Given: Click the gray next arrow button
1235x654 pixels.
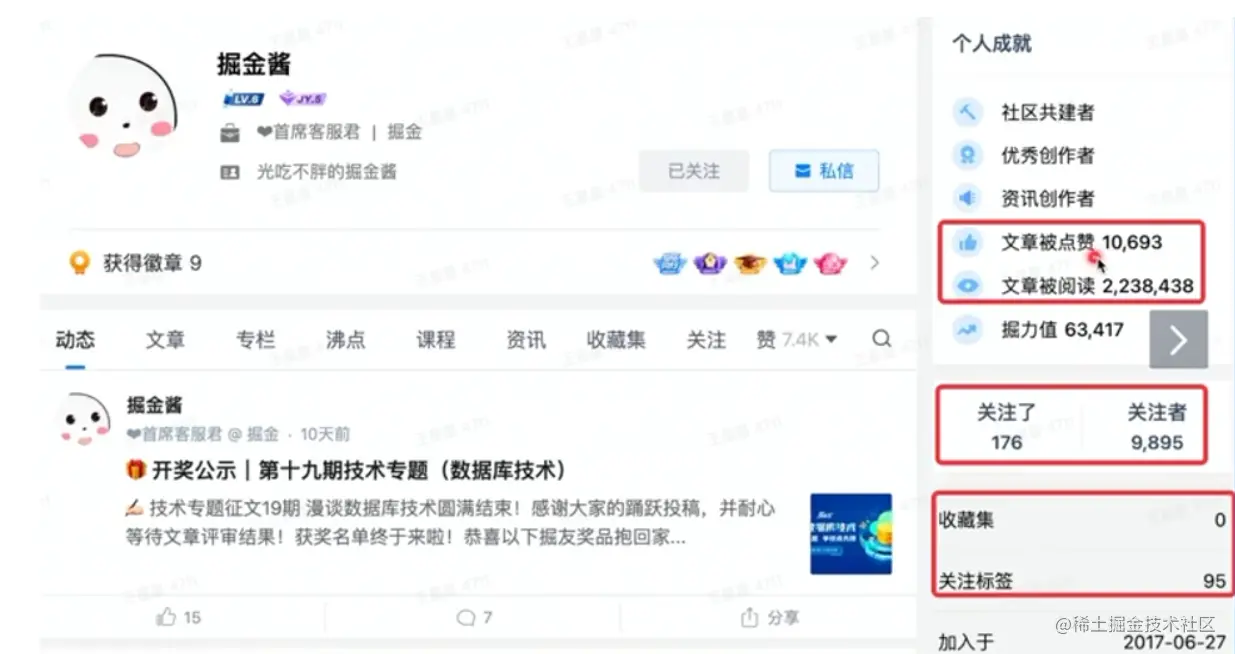Looking at the screenshot, I should pos(1178,339).
